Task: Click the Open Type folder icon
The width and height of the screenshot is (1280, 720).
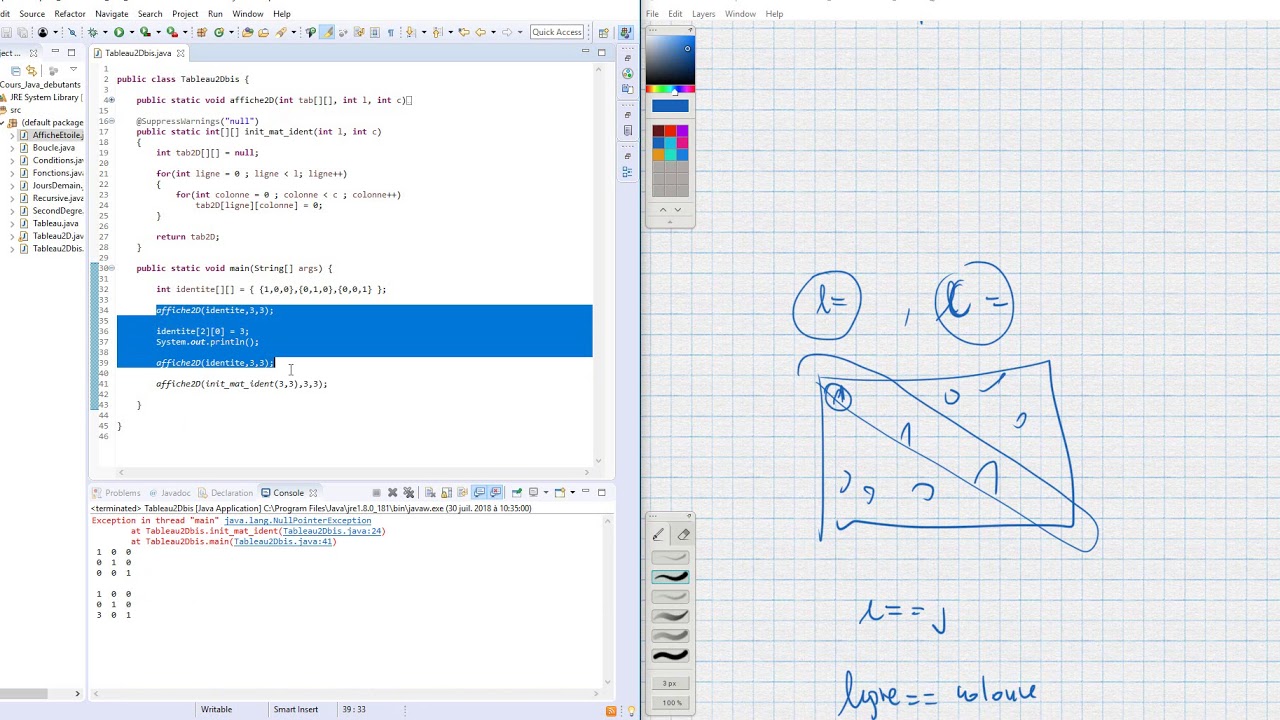Action: 247,32
